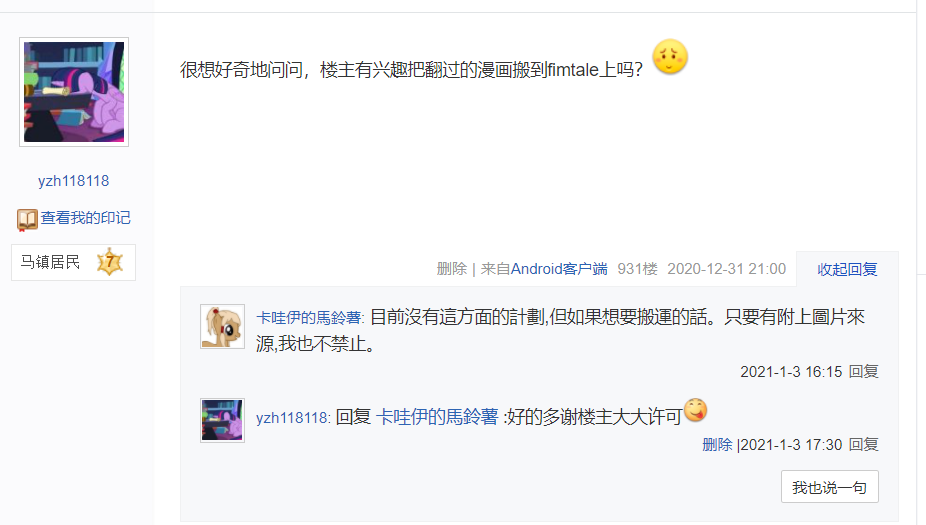
Task: Click the tongue-out emoji in the reply
Action: 696,410
